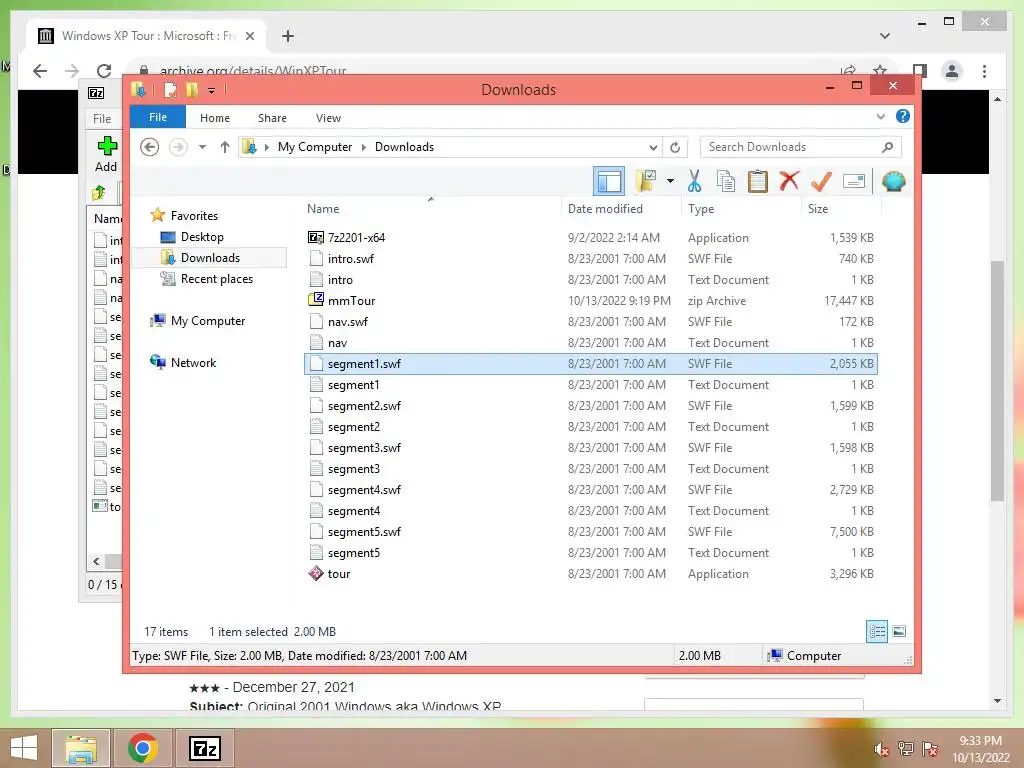The image size is (1024, 768).
Task: Click the up folder icon in 7-Zip
Action: (x=99, y=193)
